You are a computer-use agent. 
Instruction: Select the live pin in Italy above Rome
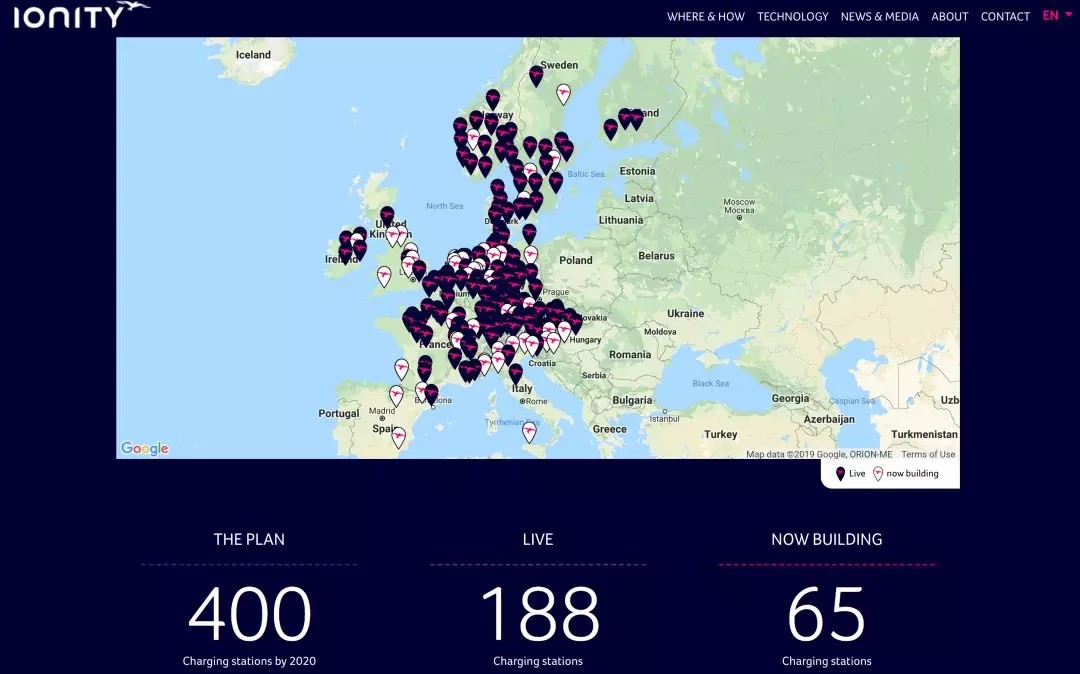tap(515, 374)
